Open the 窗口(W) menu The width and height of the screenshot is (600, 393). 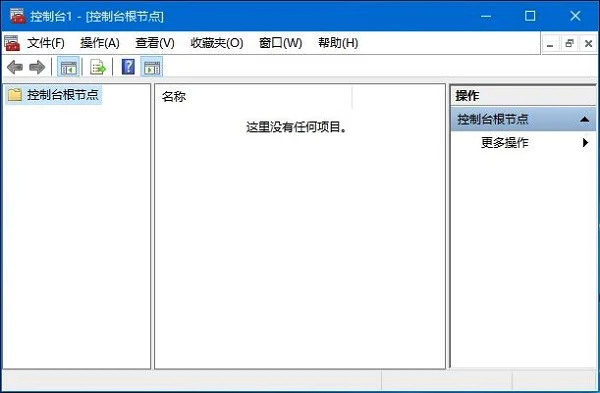(280, 43)
